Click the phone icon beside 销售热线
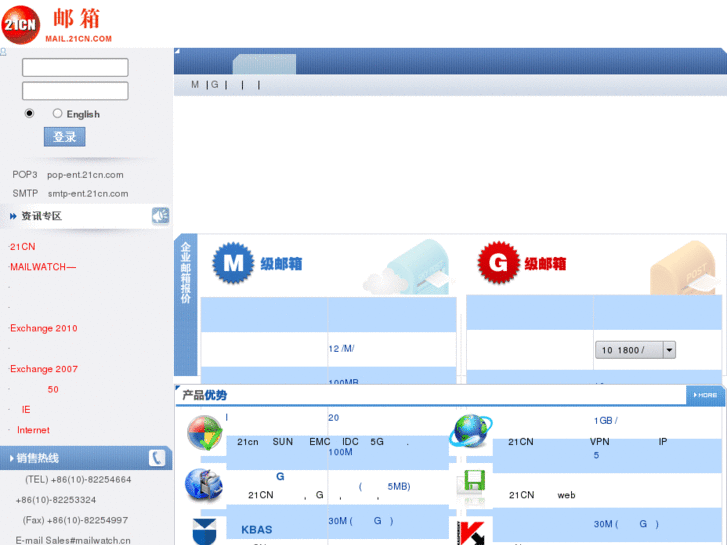The height and width of the screenshot is (545, 727). [x=157, y=458]
